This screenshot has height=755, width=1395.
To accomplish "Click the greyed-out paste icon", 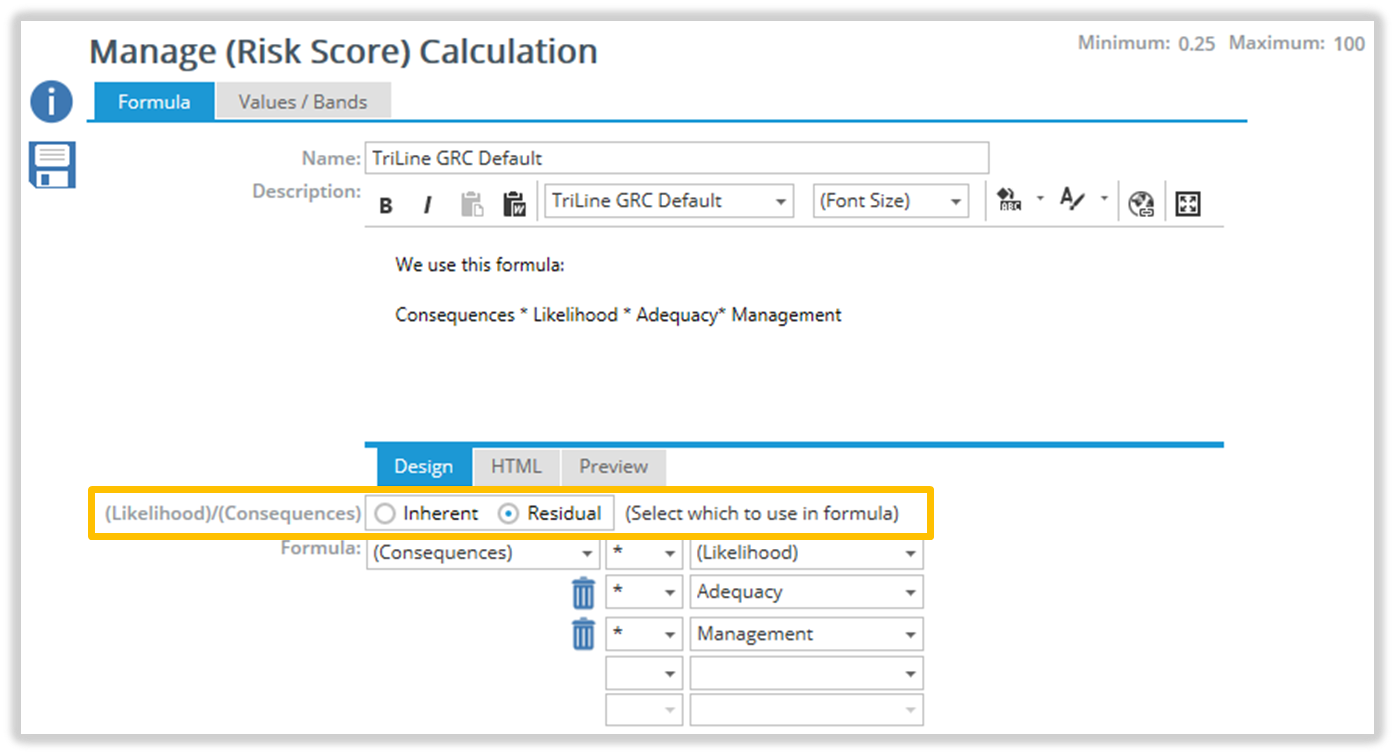I will click(x=471, y=204).
